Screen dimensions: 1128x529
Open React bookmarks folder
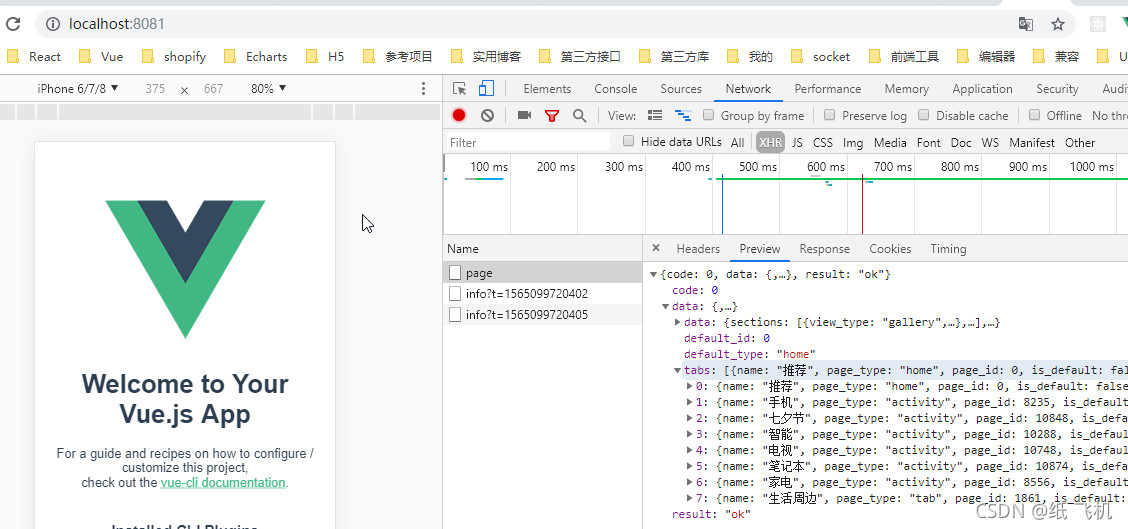pos(35,56)
